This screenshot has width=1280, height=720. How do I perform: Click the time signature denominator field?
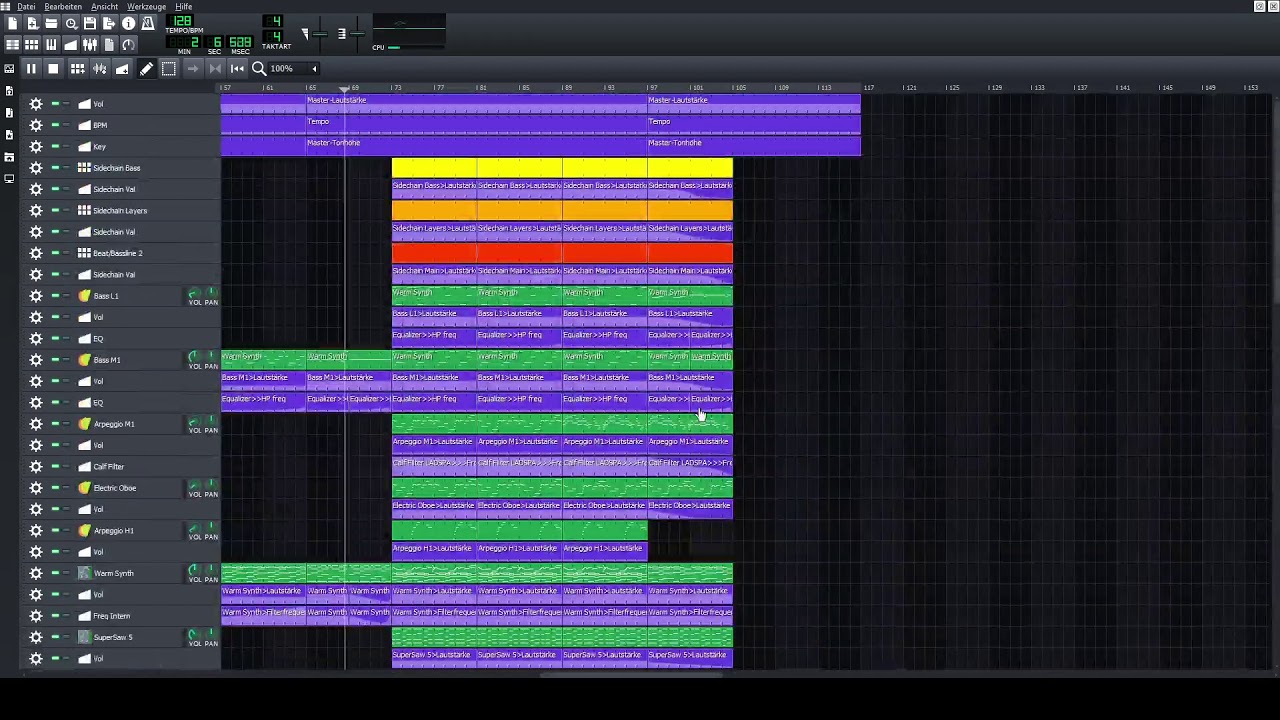273,37
